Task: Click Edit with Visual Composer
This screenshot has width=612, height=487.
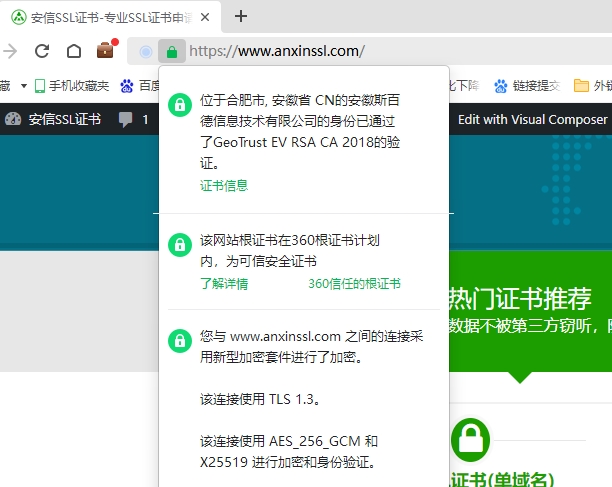Action: [532, 119]
